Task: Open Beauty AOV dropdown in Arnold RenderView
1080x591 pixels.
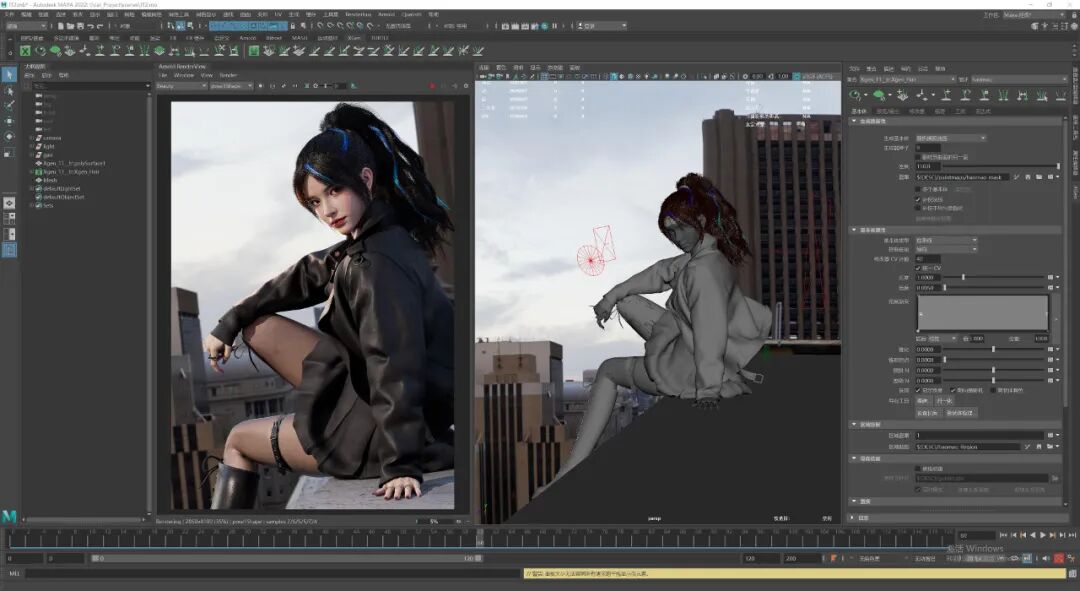Action: click(x=181, y=86)
